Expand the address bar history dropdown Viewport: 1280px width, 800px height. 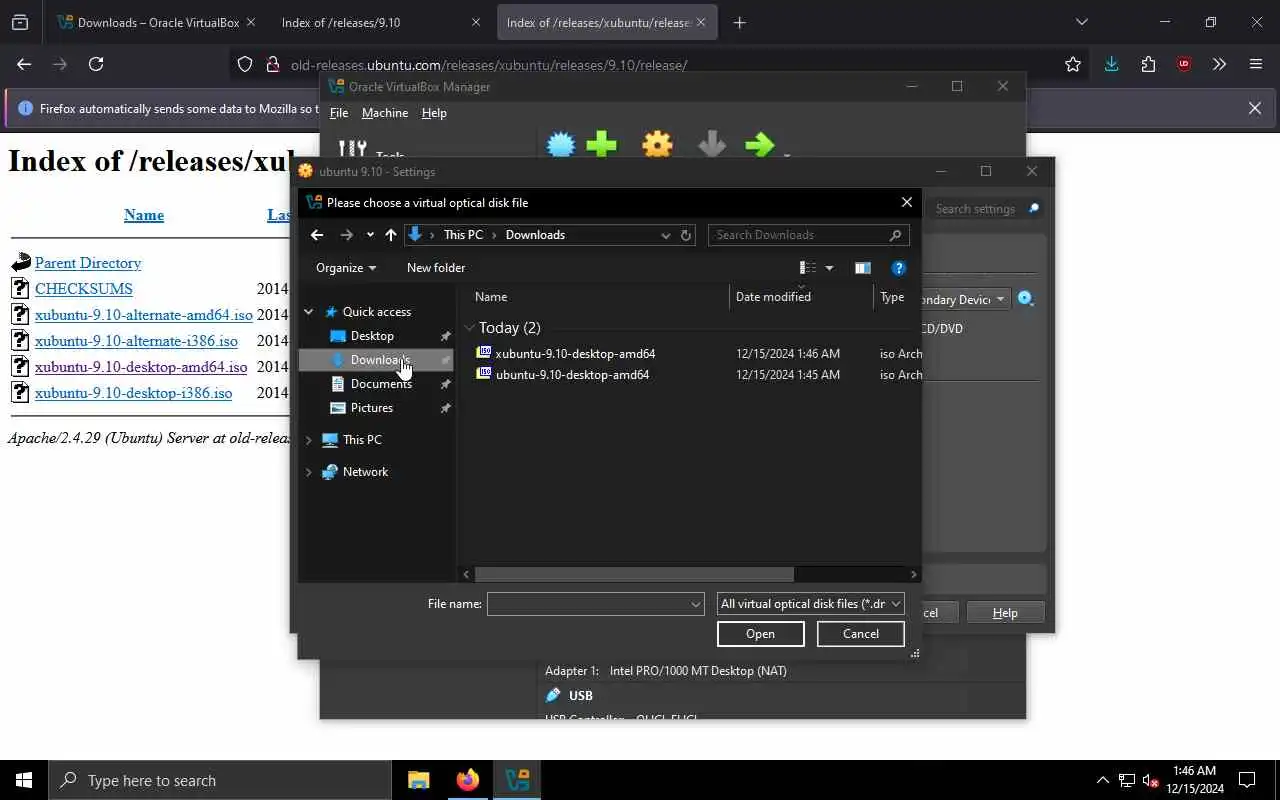[x=665, y=235]
